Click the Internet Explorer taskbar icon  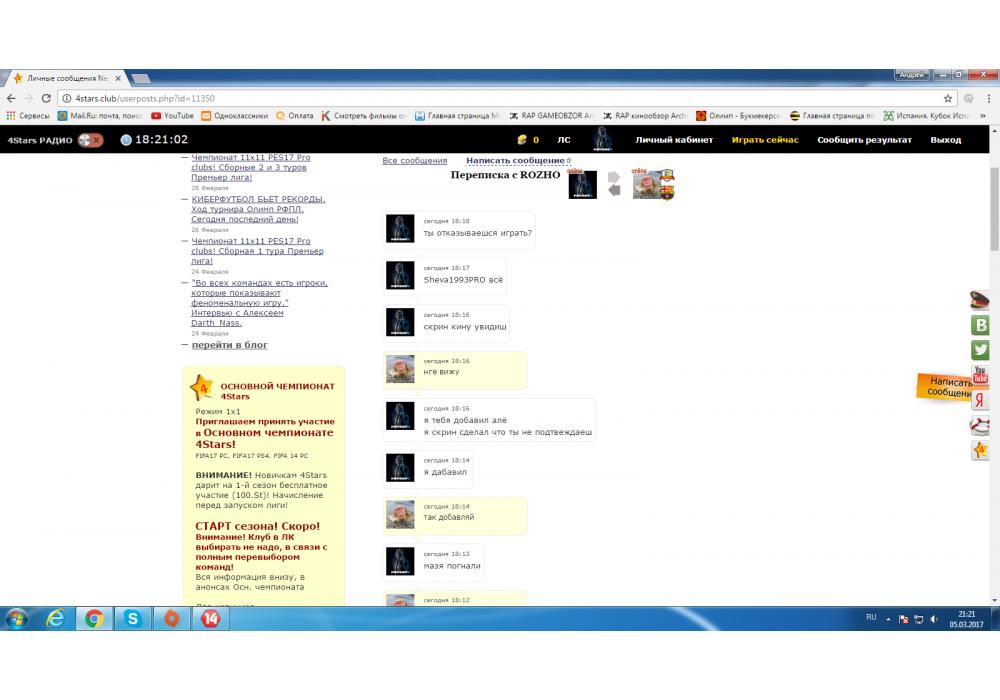tap(55, 619)
